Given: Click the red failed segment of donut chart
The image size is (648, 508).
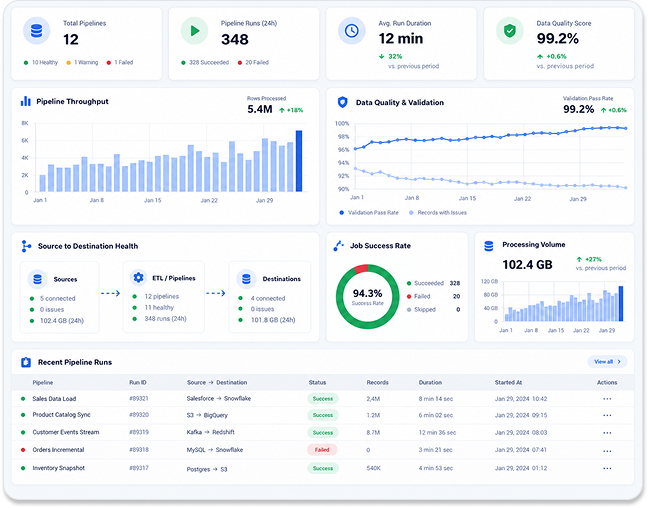Looking at the screenshot, I should [361, 269].
